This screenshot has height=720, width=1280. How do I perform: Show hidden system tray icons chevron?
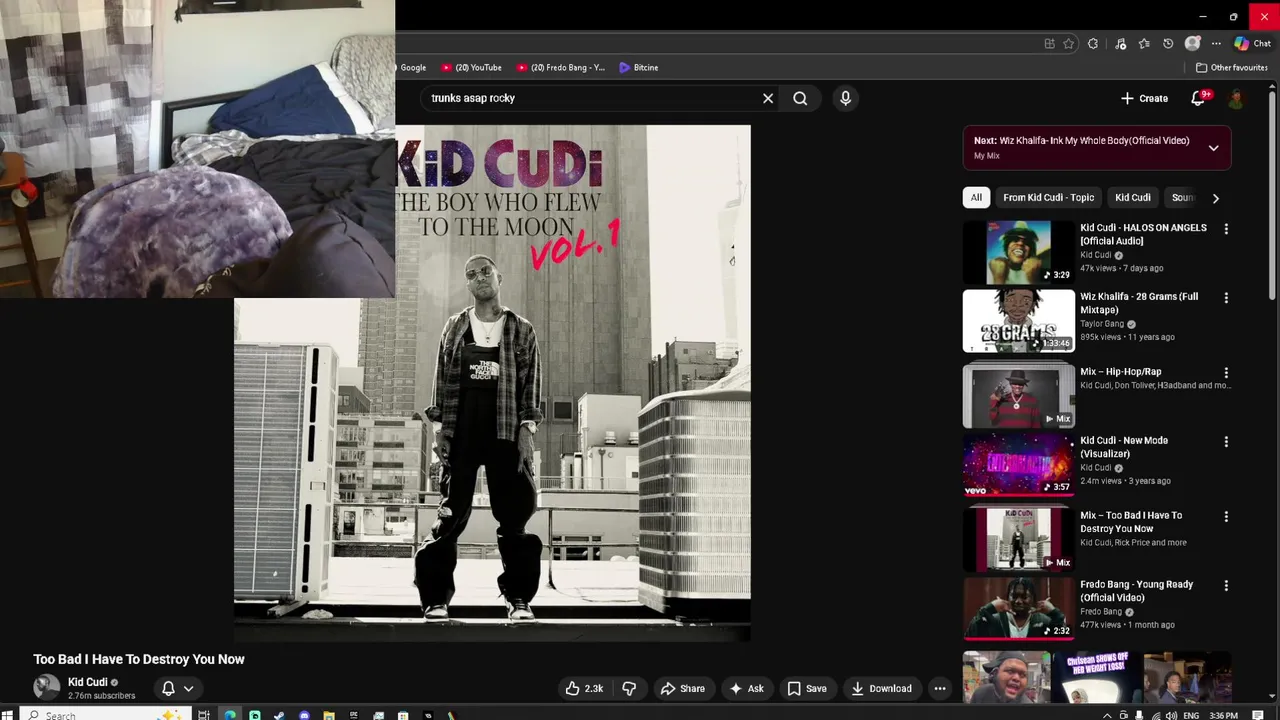click(x=1106, y=715)
